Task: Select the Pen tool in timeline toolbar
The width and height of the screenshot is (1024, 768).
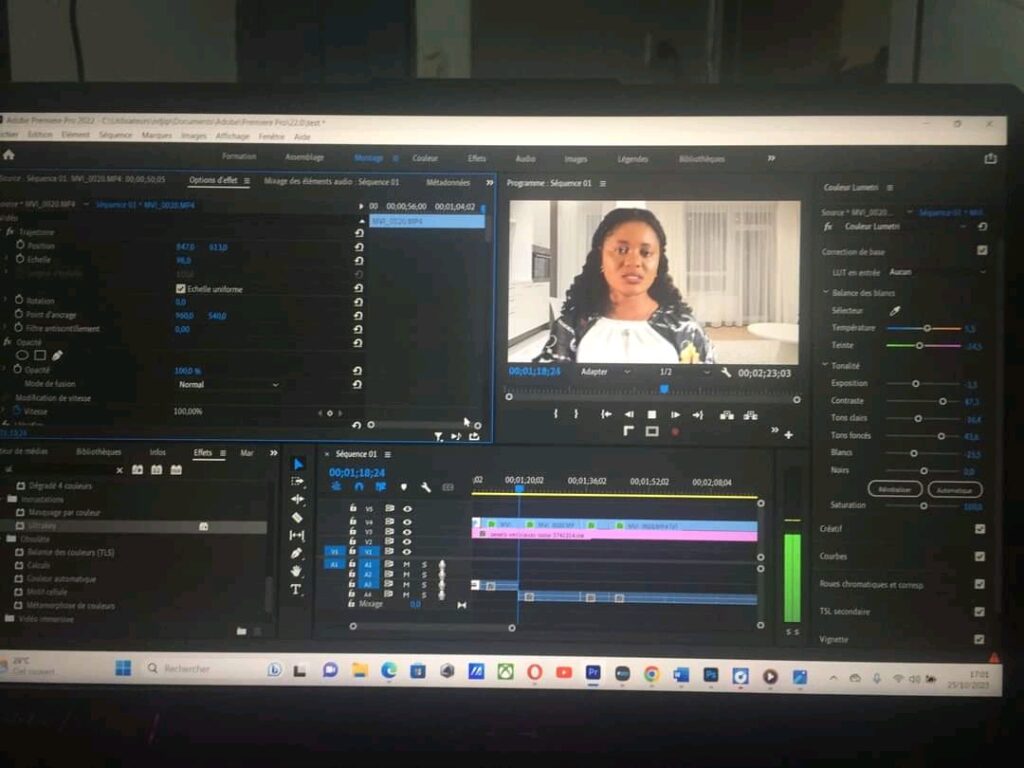Action: coord(296,553)
